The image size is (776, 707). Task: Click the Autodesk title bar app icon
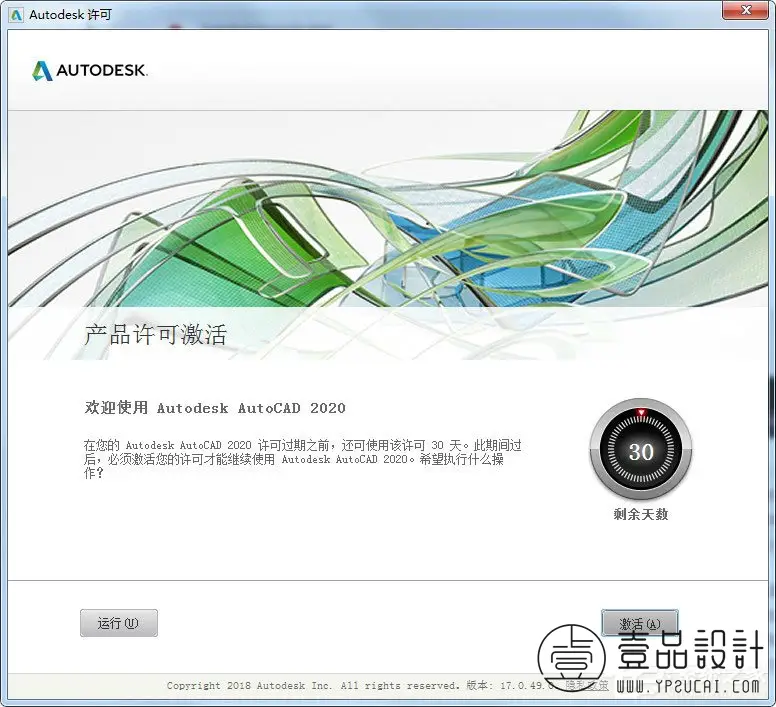(17, 15)
